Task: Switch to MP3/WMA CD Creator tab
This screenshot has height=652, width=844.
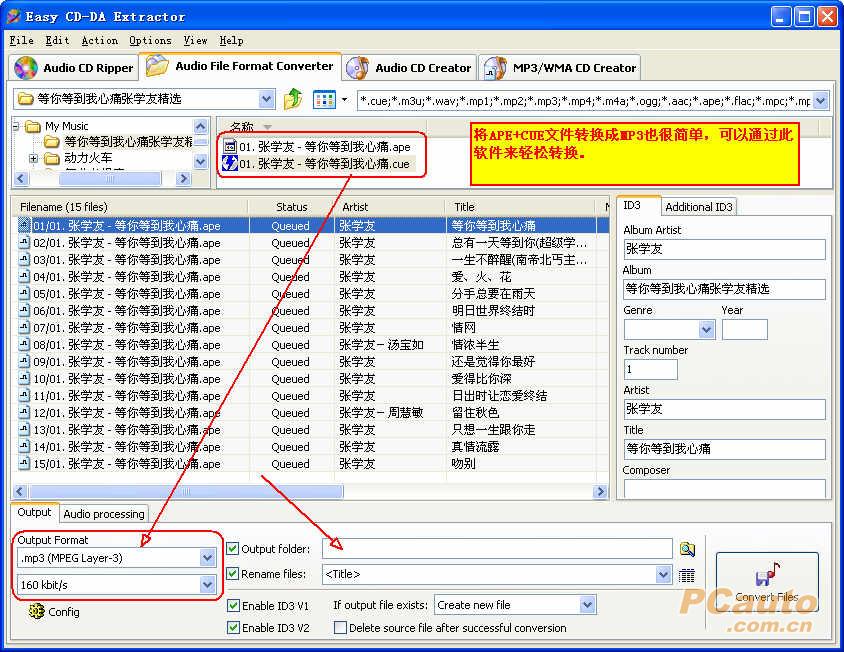Action: tap(560, 68)
